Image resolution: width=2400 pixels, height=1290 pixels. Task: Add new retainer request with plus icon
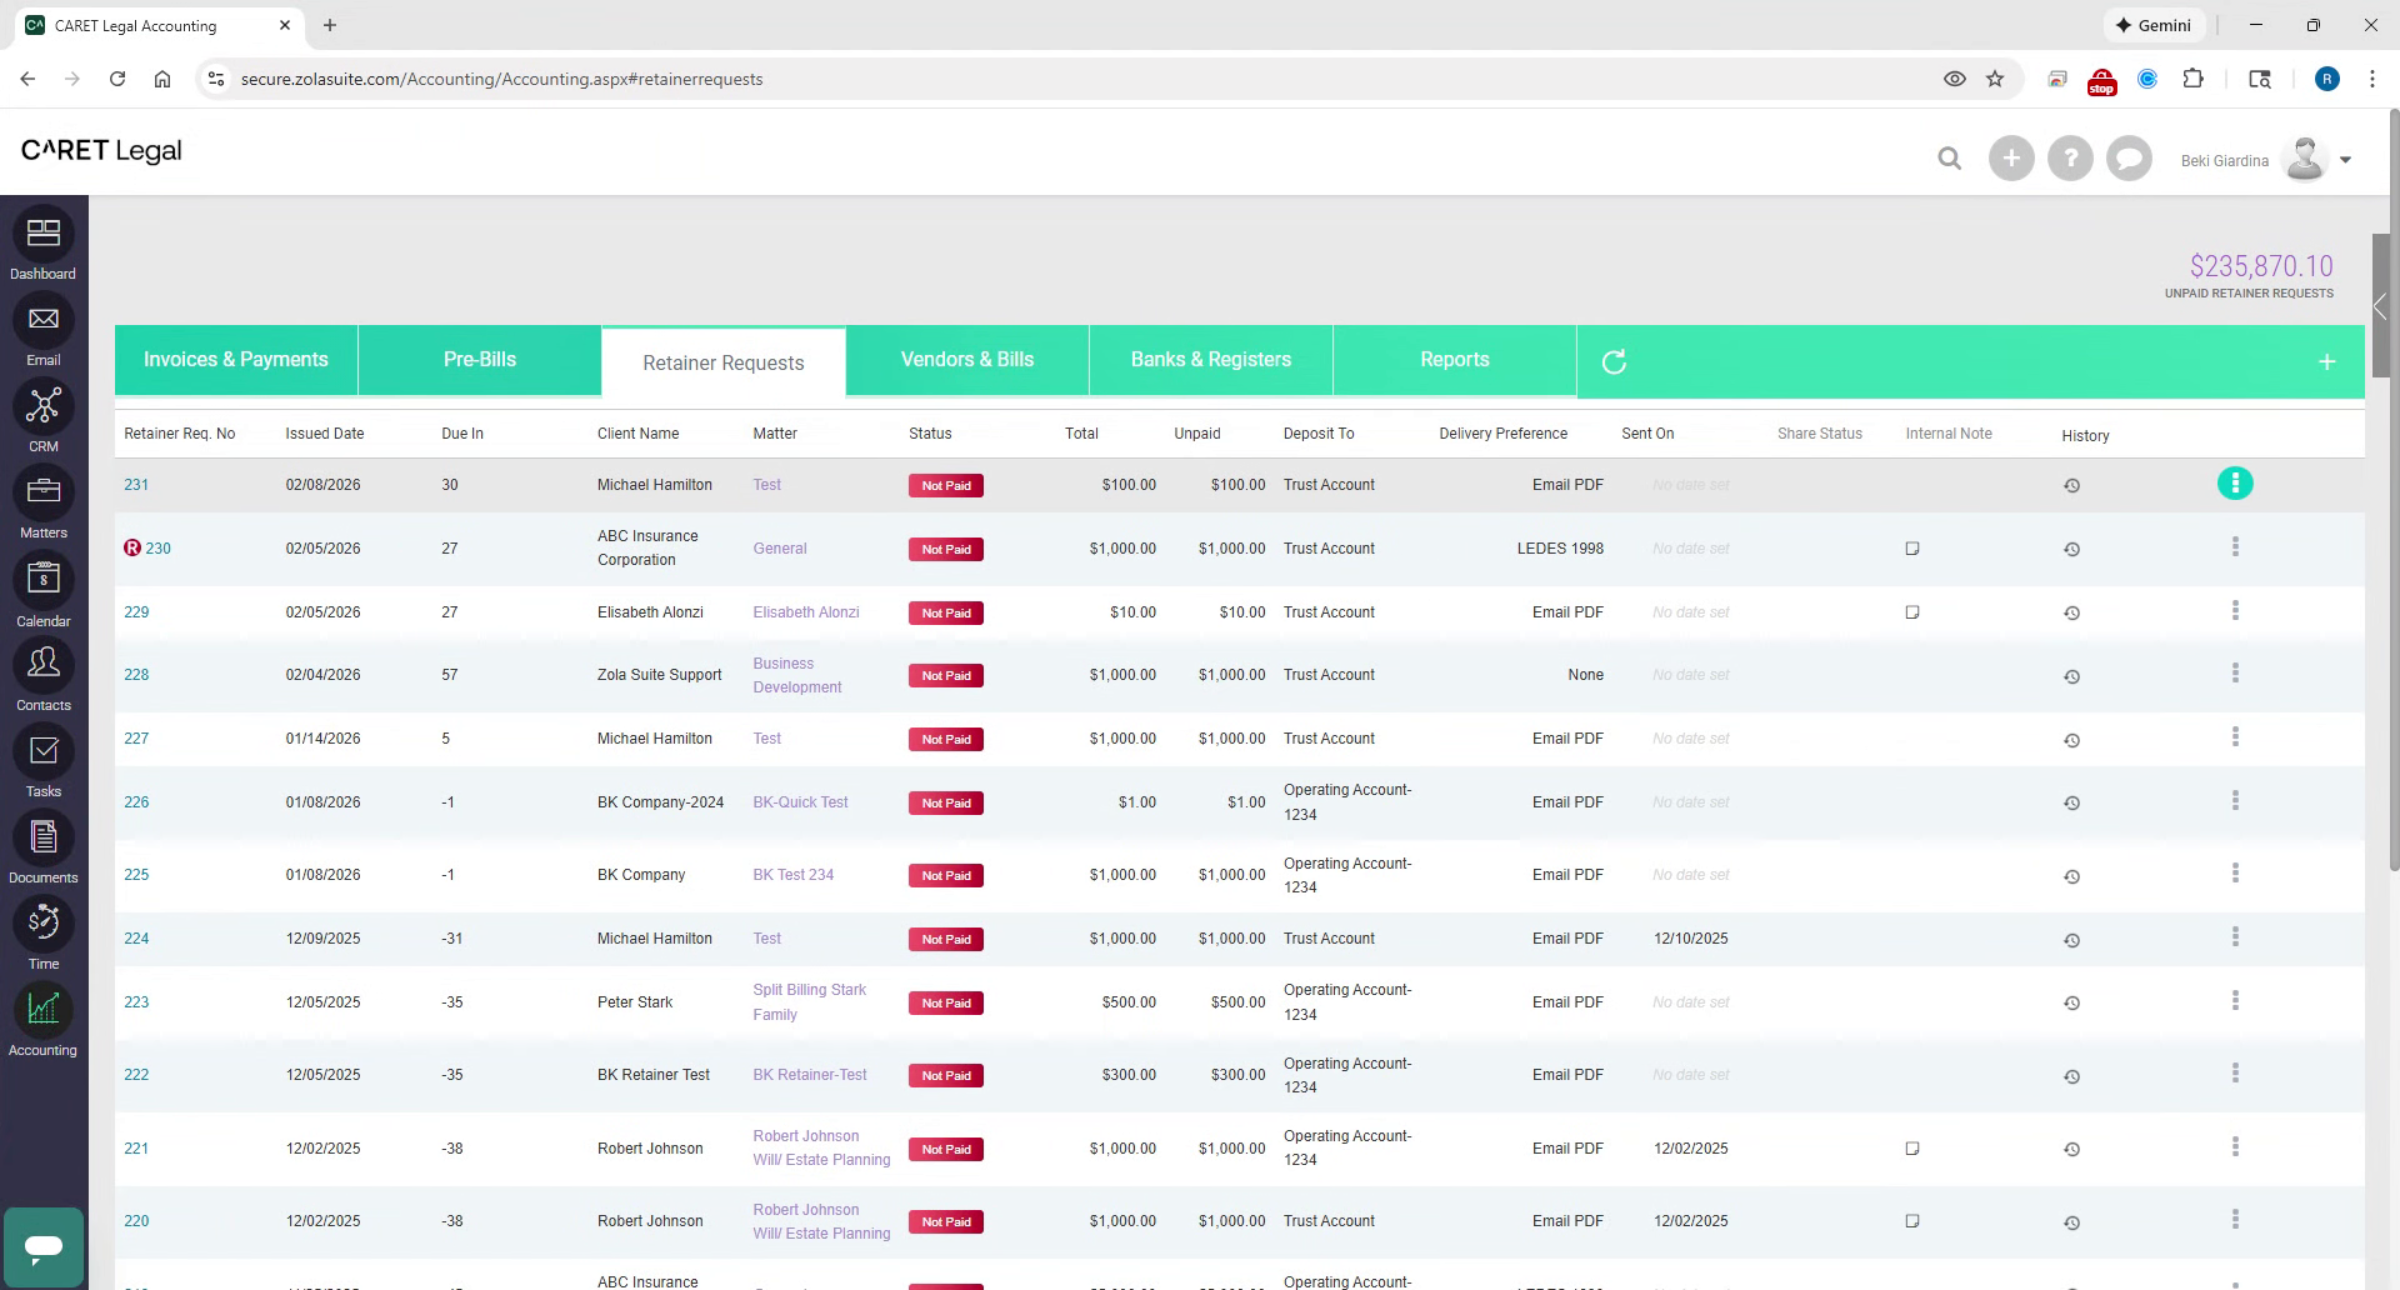click(x=2327, y=362)
